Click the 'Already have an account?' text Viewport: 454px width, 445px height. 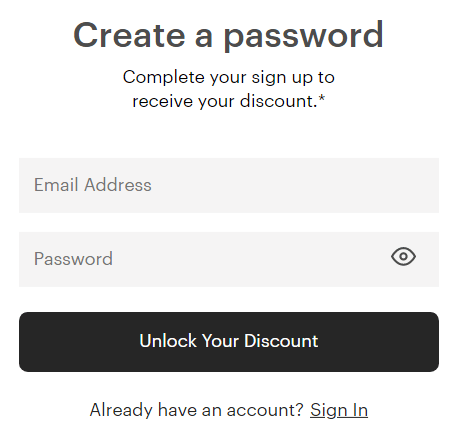tap(196, 410)
